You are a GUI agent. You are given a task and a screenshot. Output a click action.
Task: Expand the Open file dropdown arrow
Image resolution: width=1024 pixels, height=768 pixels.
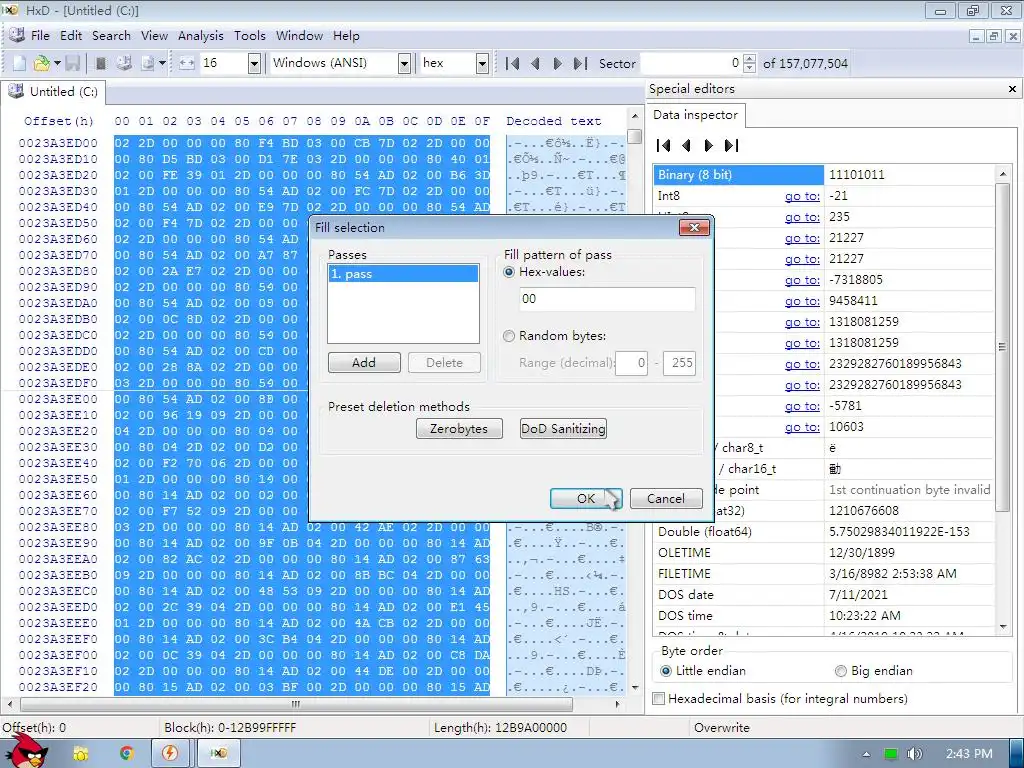pyautogui.click(x=57, y=63)
